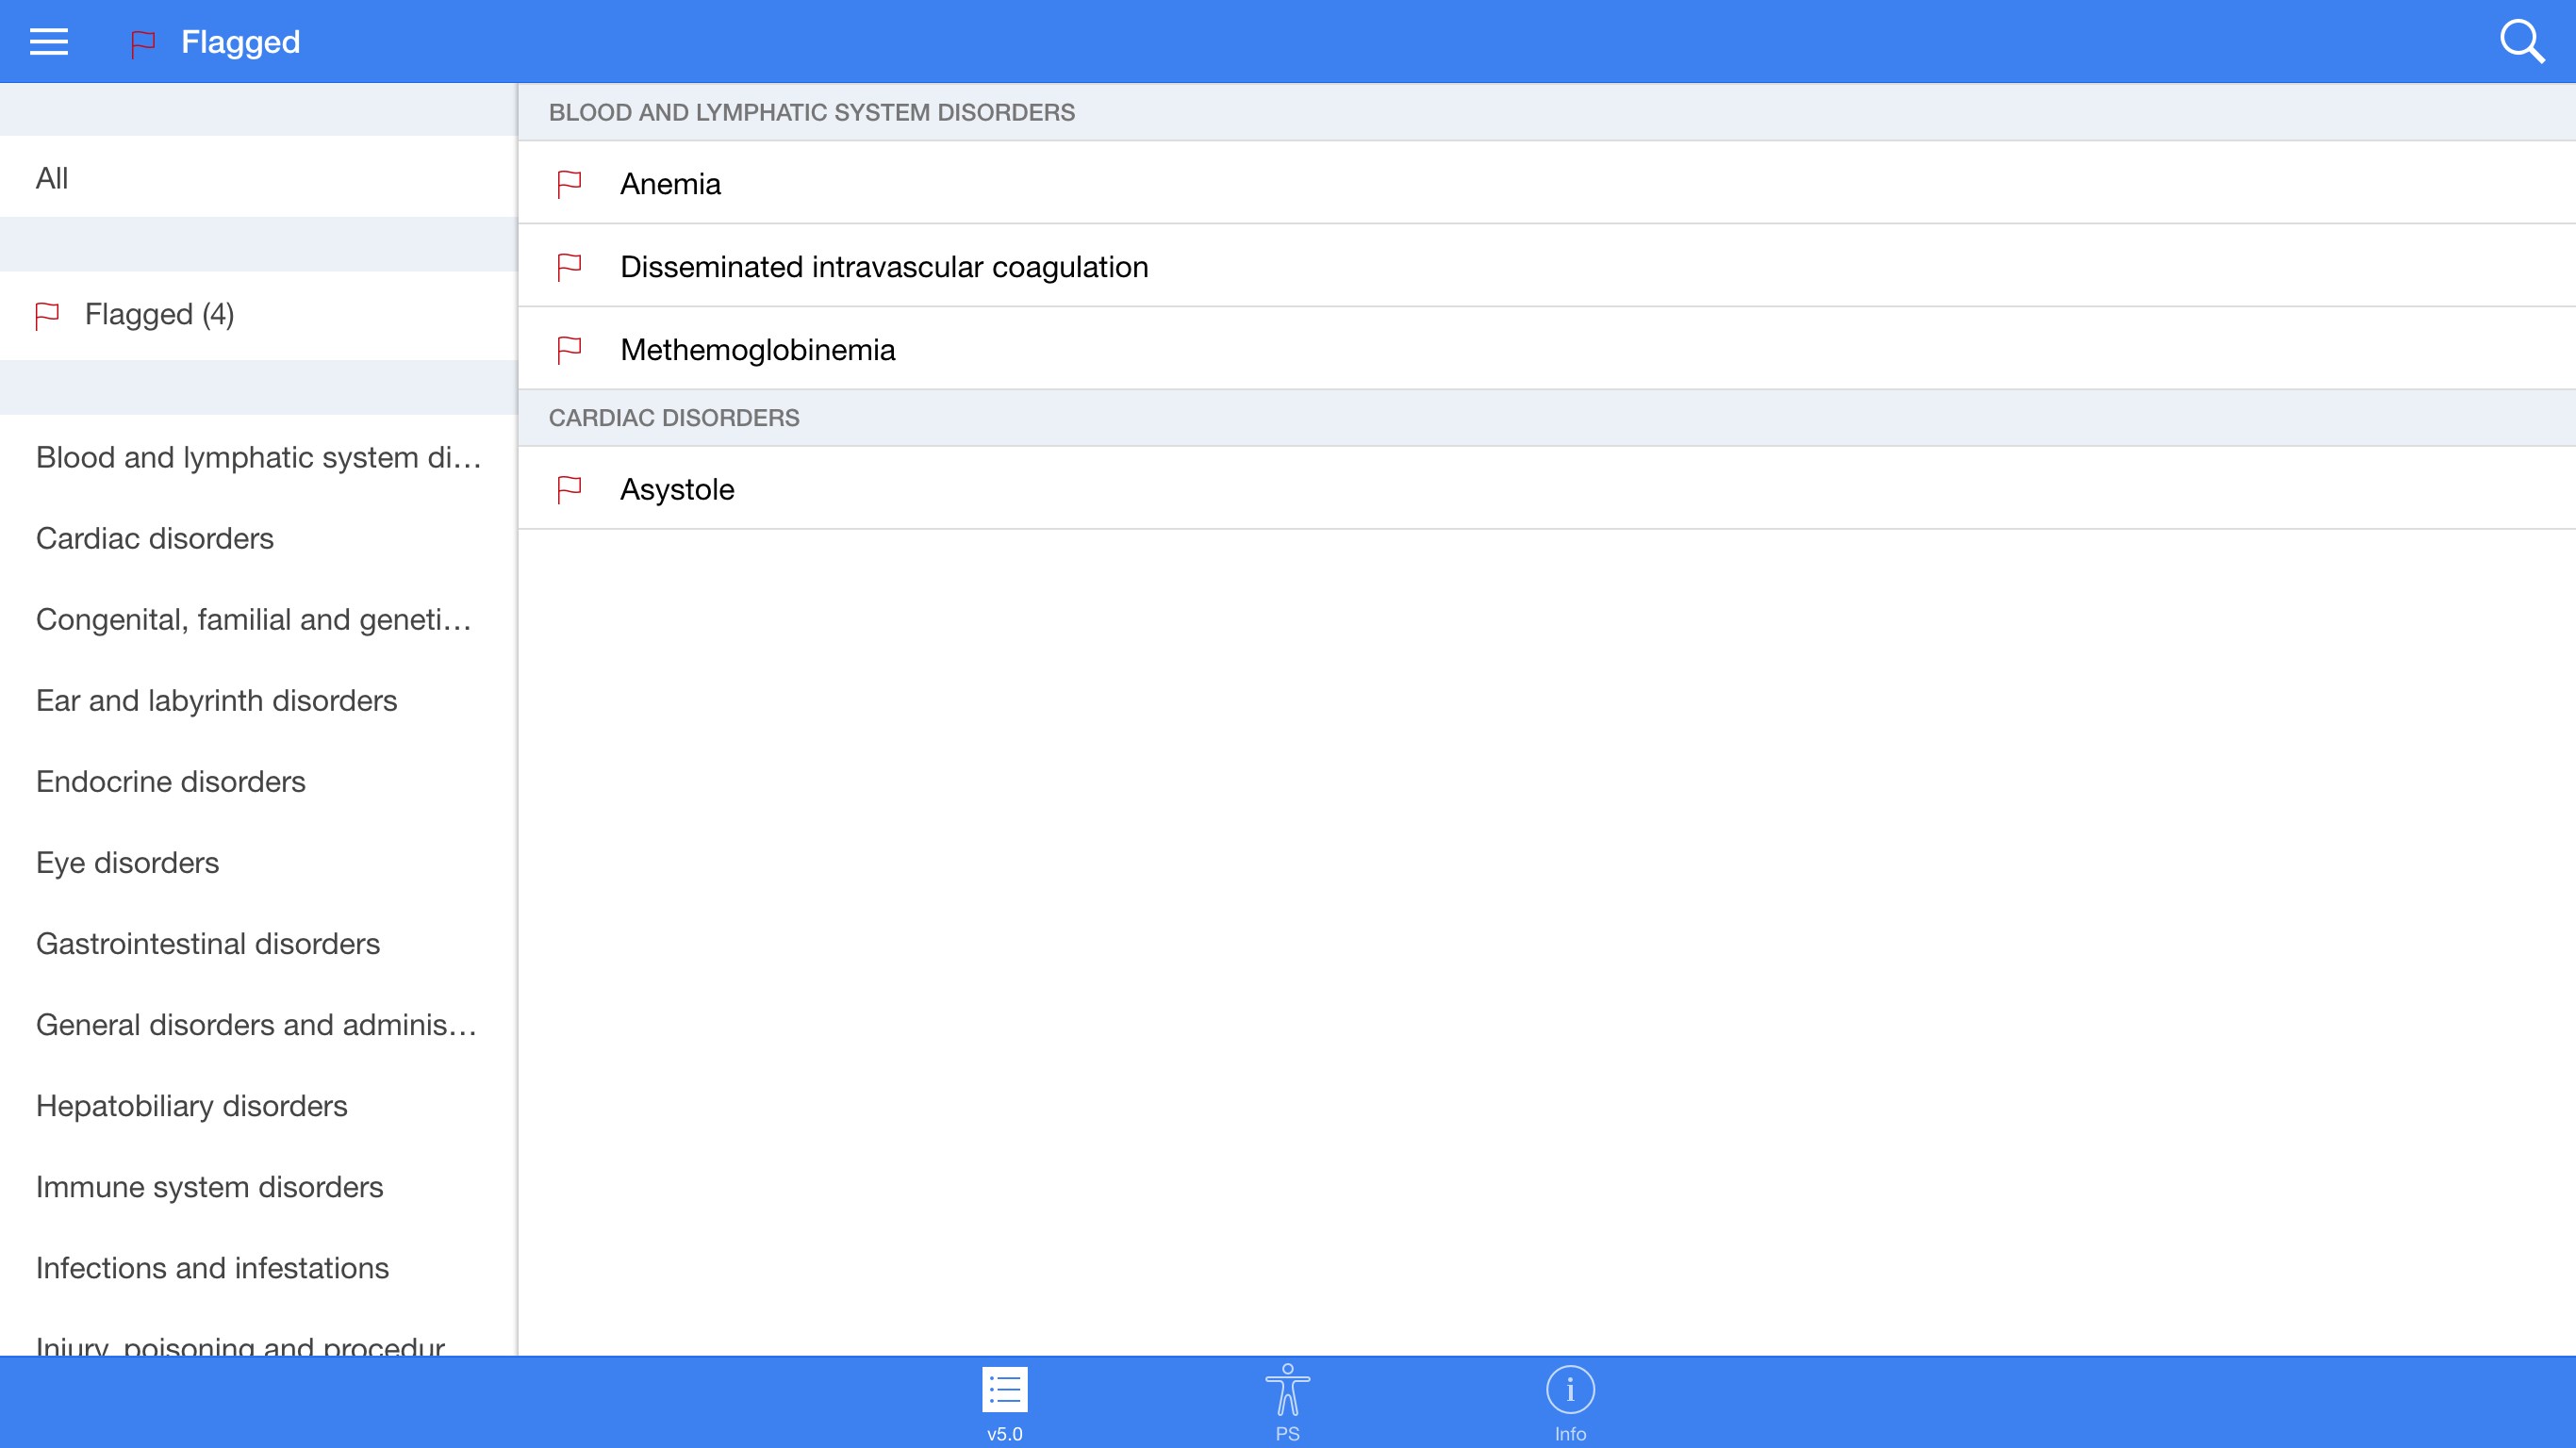Click the search magnifier icon
Screen dimensions: 2576x1448
tap(2521, 42)
